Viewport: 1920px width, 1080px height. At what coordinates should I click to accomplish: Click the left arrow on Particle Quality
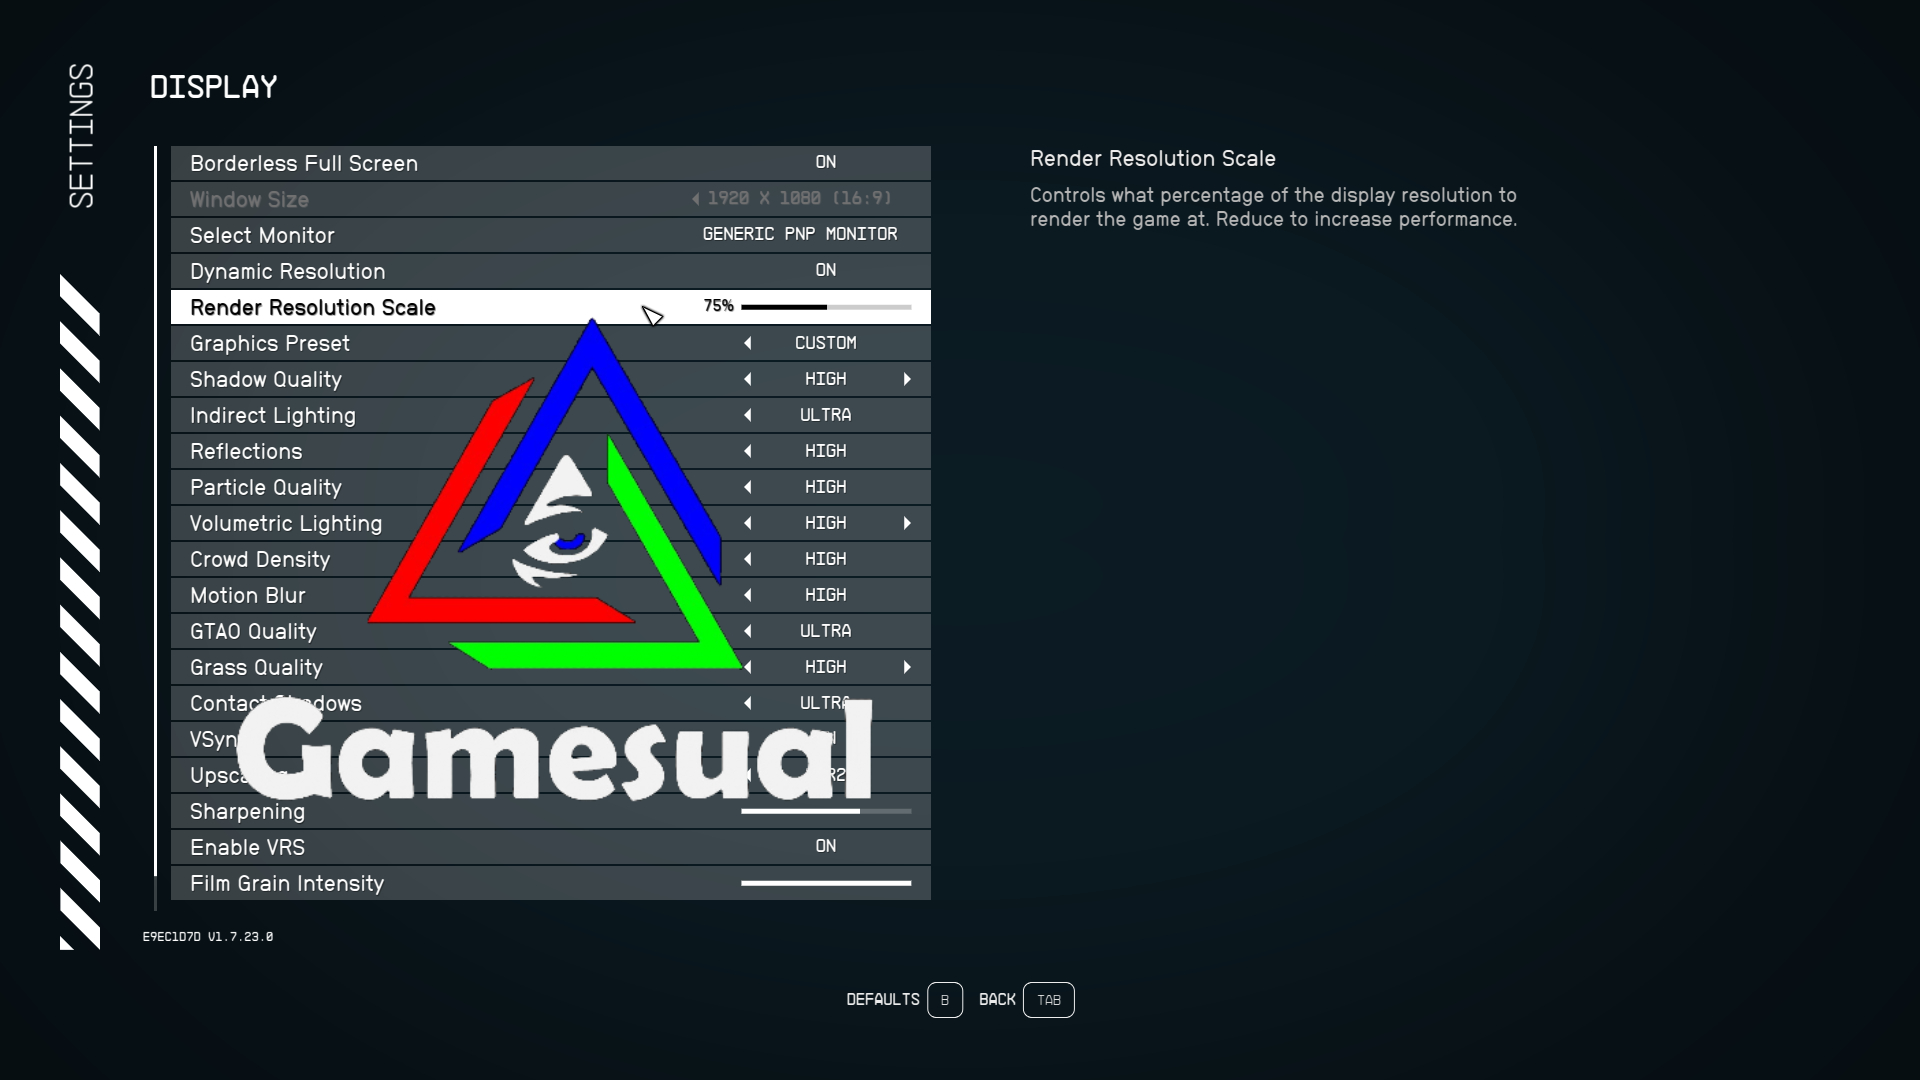[x=746, y=487]
